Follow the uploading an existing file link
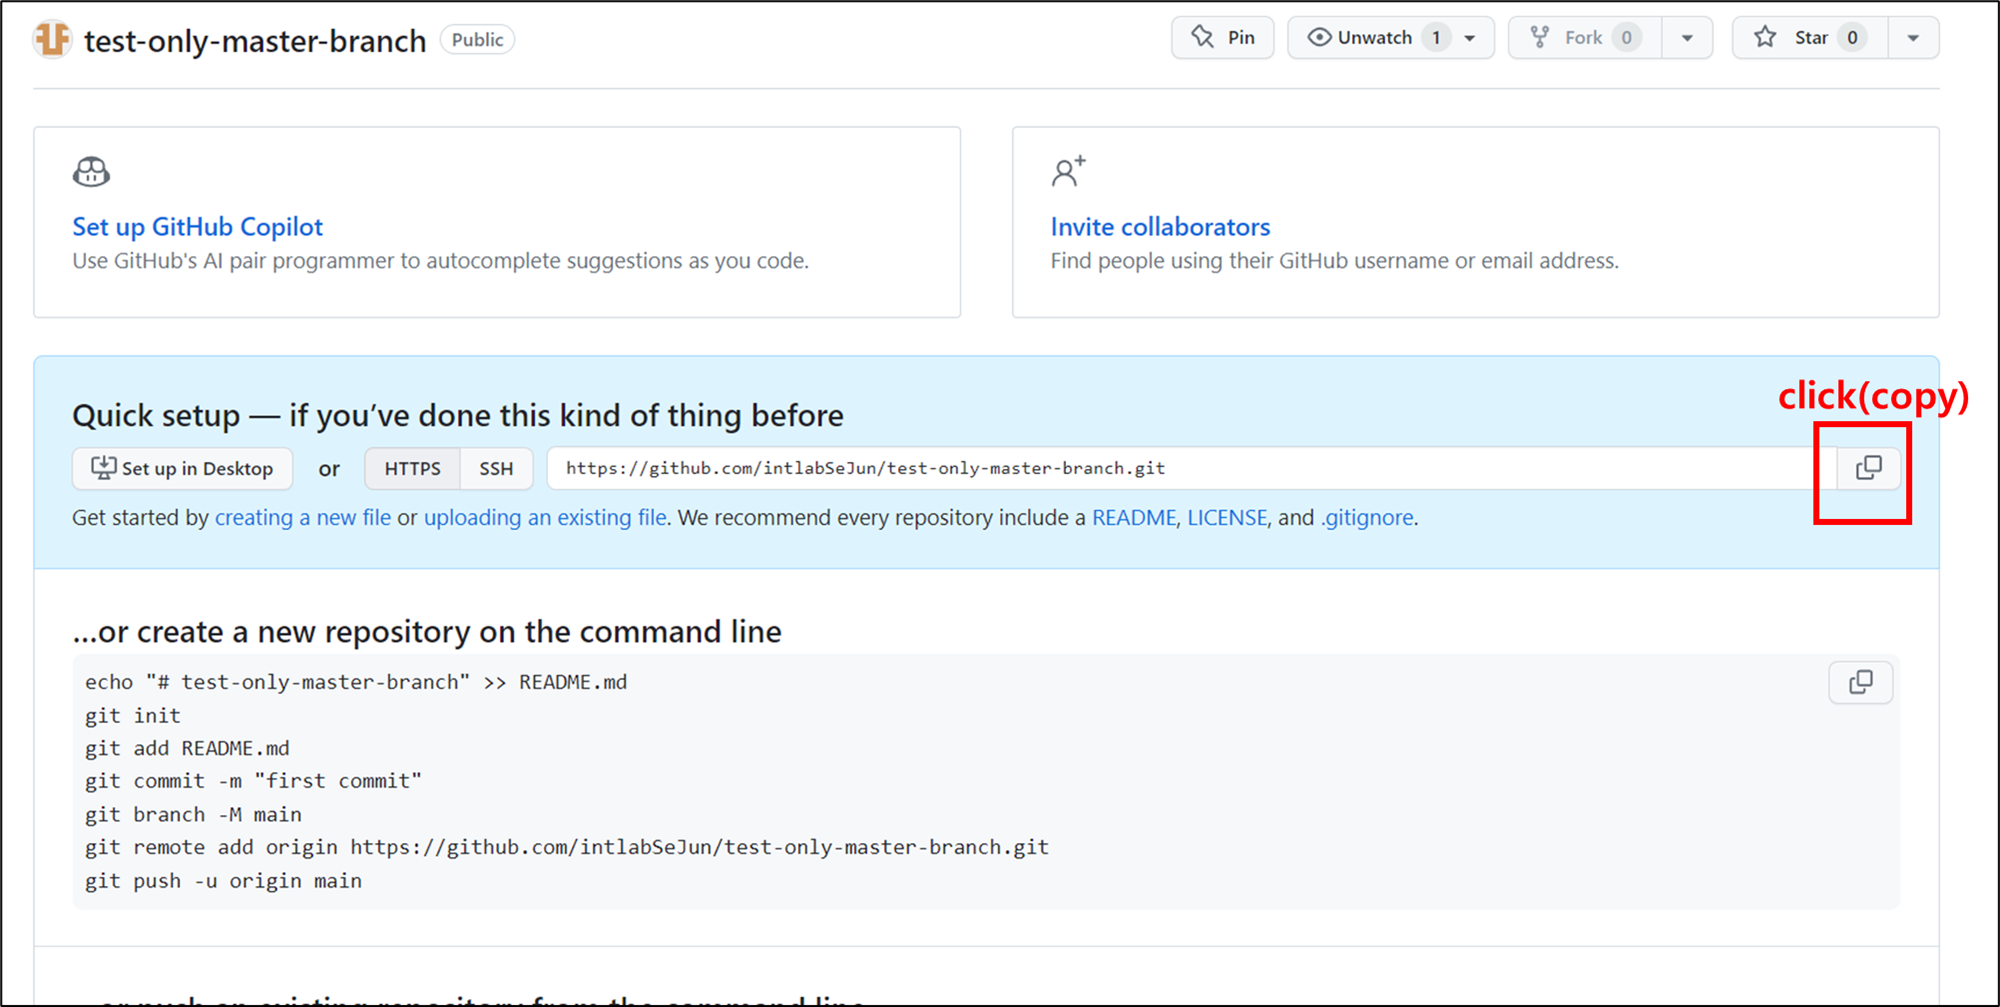This screenshot has height=1007, width=2000. [x=545, y=518]
